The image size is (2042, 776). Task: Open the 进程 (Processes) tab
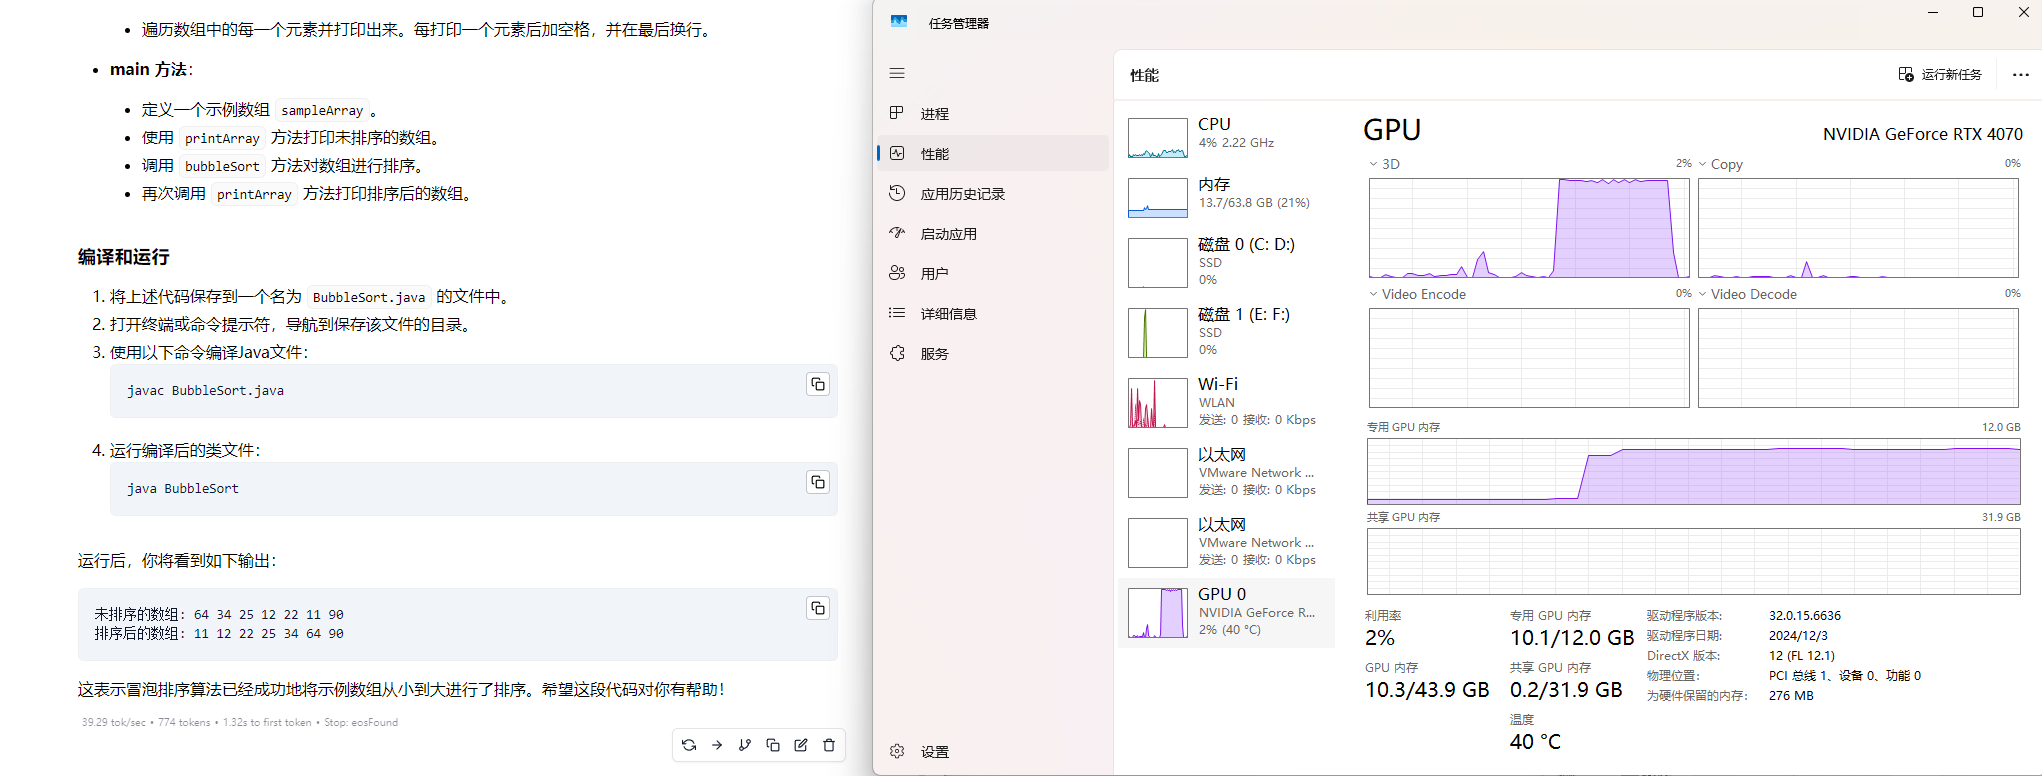(x=934, y=114)
